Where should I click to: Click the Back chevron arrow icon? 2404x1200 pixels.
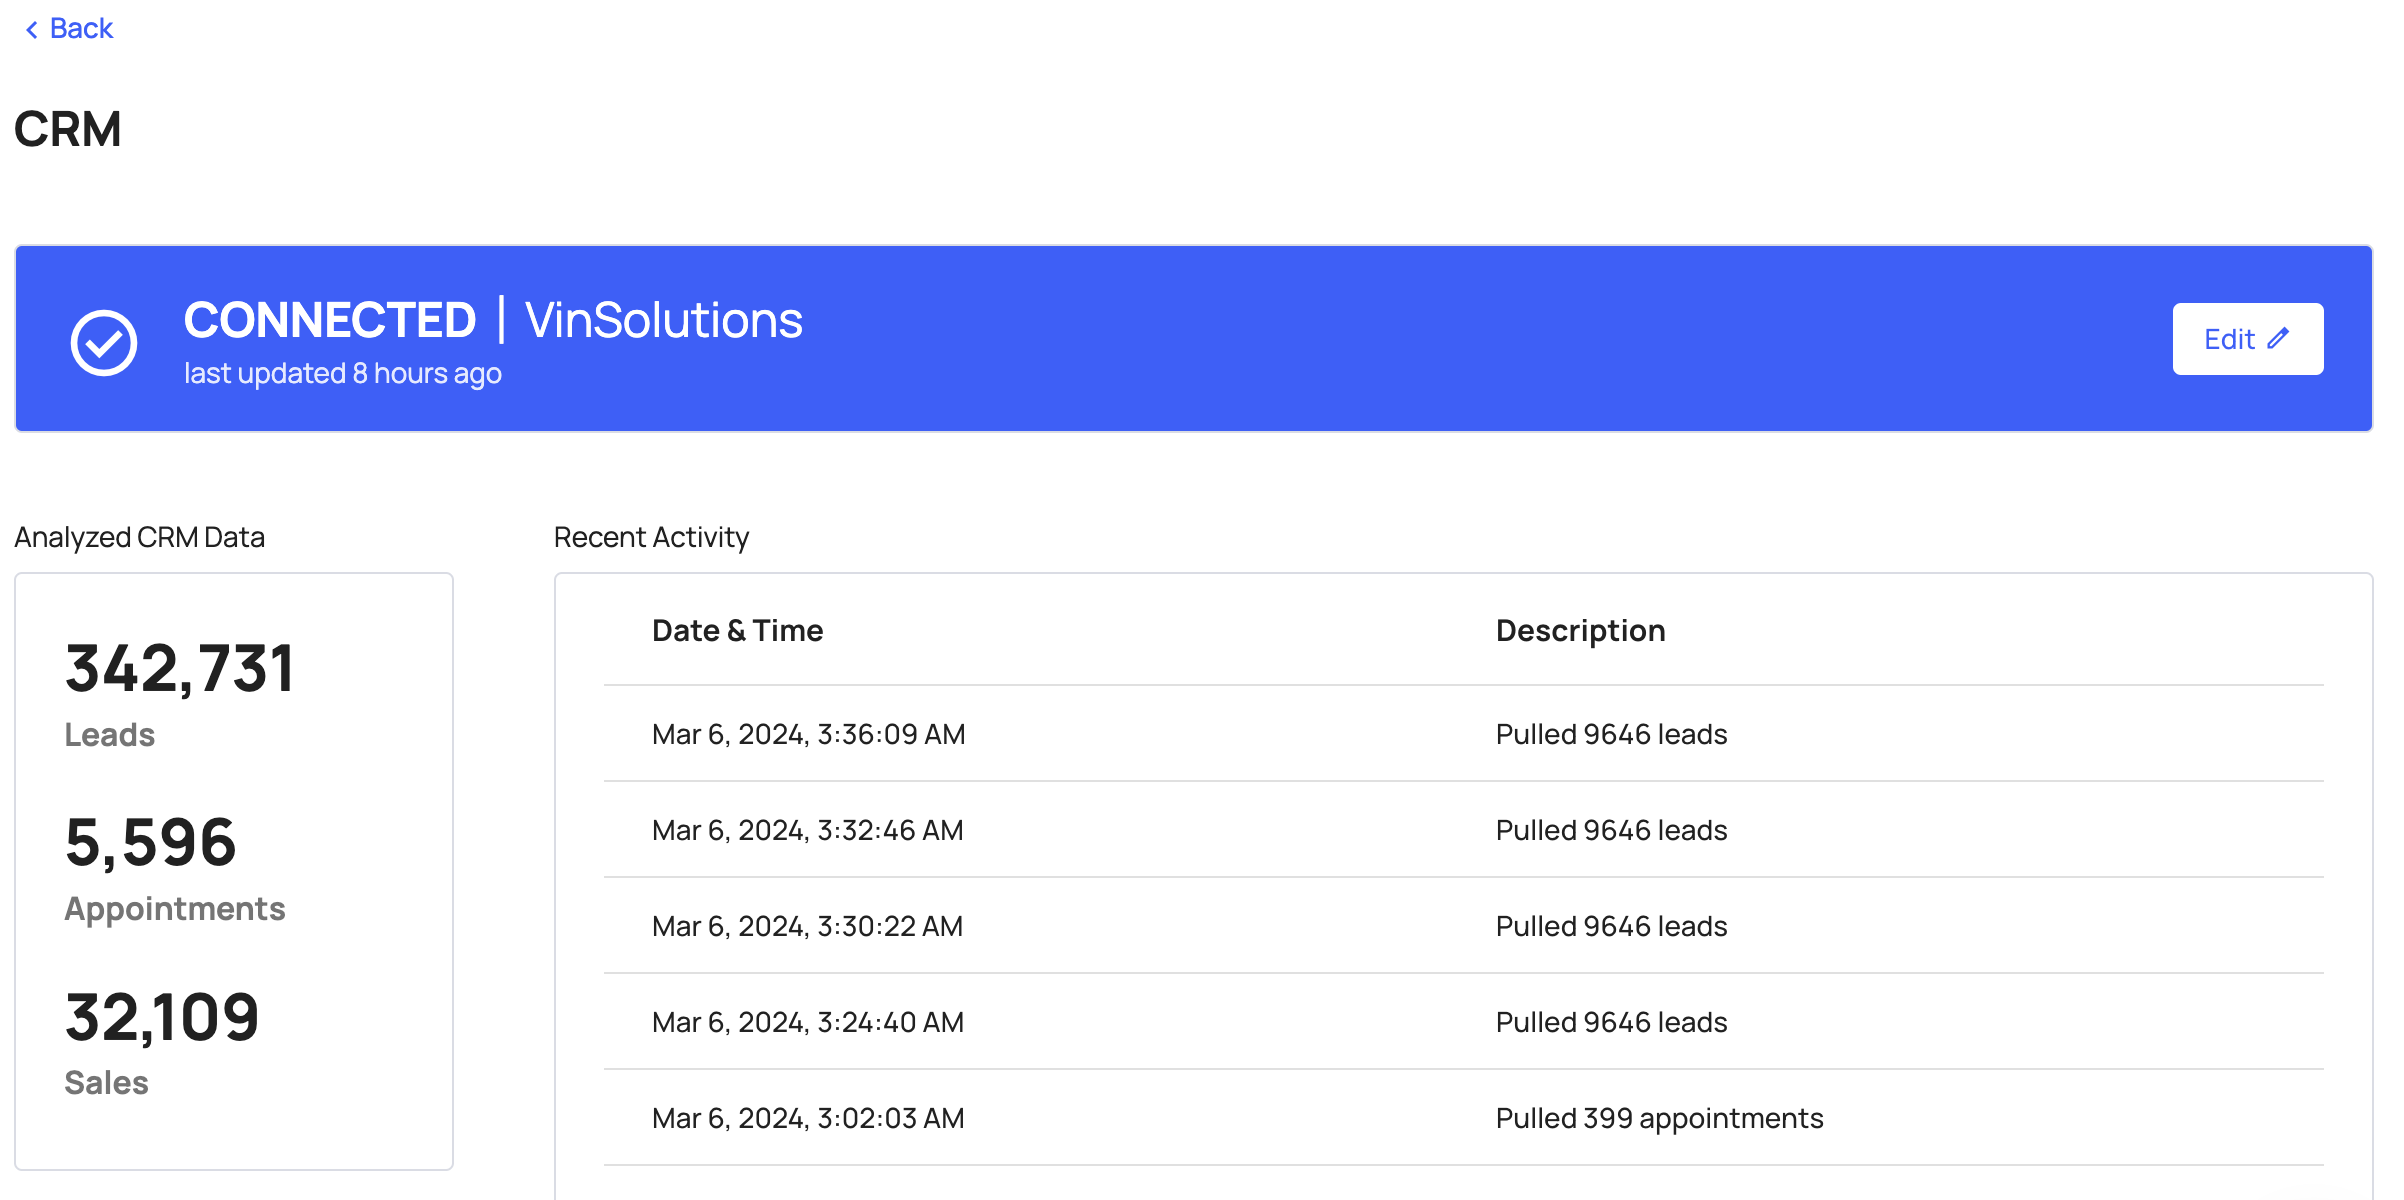coord(32,30)
